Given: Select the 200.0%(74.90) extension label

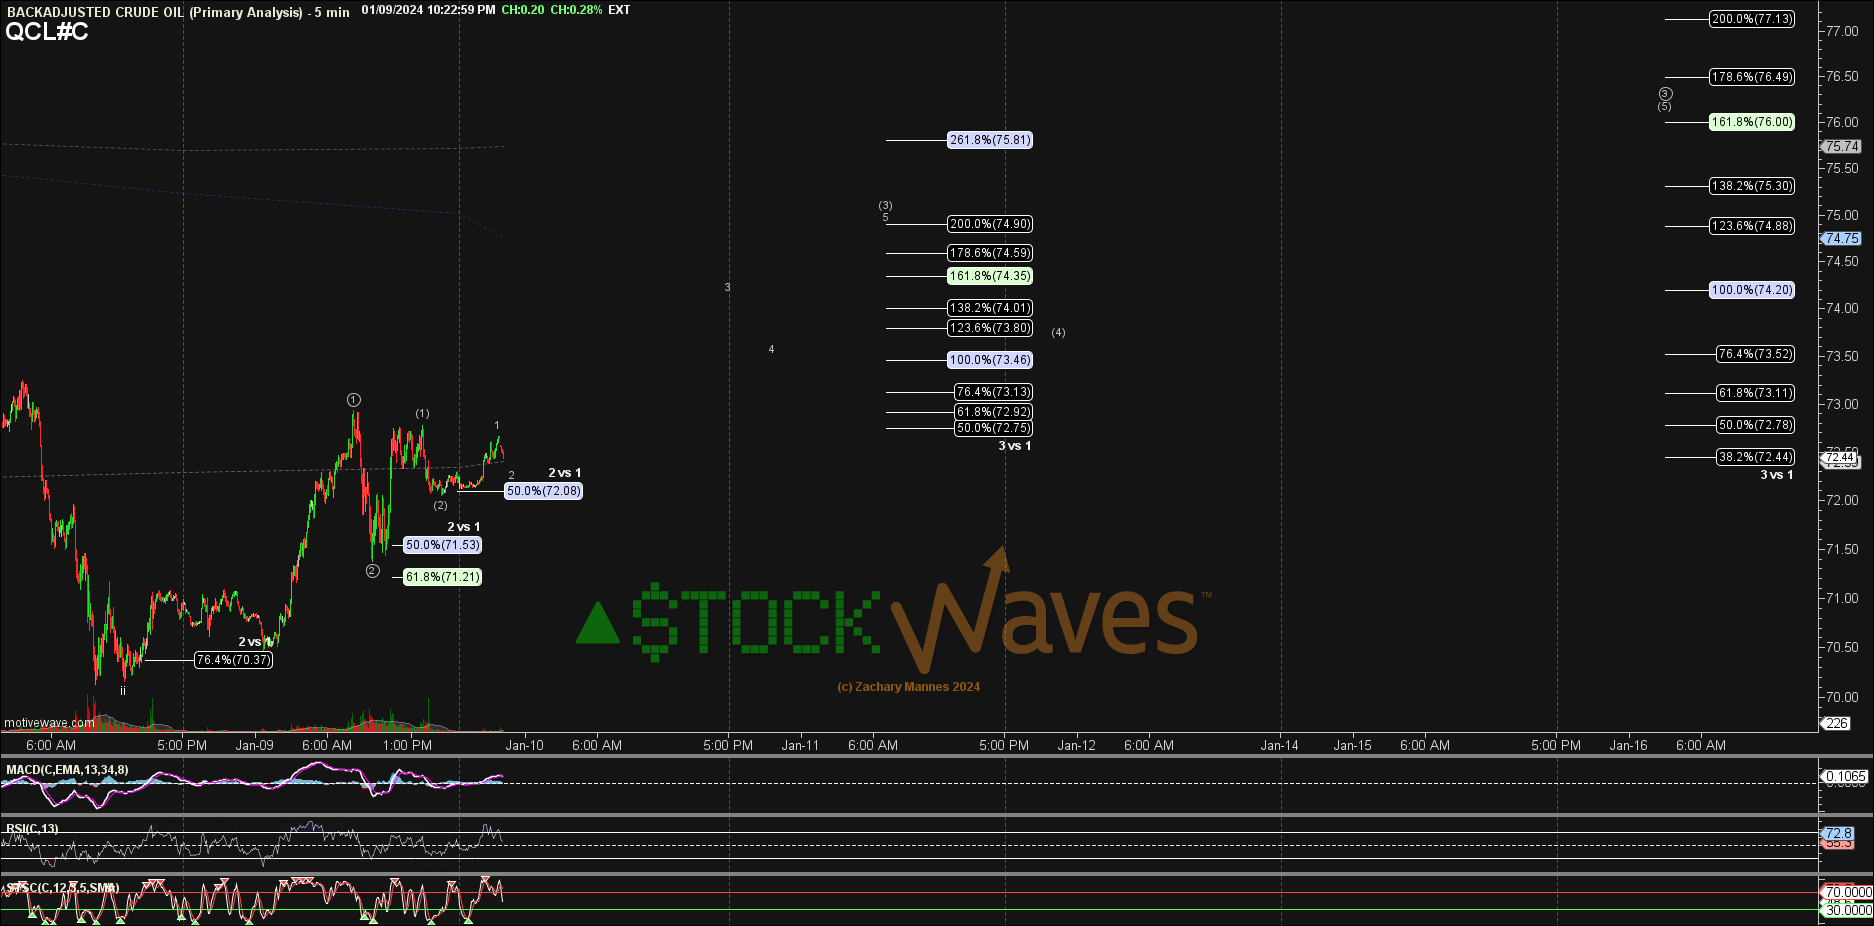Looking at the screenshot, I should pyautogui.click(x=990, y=224).
